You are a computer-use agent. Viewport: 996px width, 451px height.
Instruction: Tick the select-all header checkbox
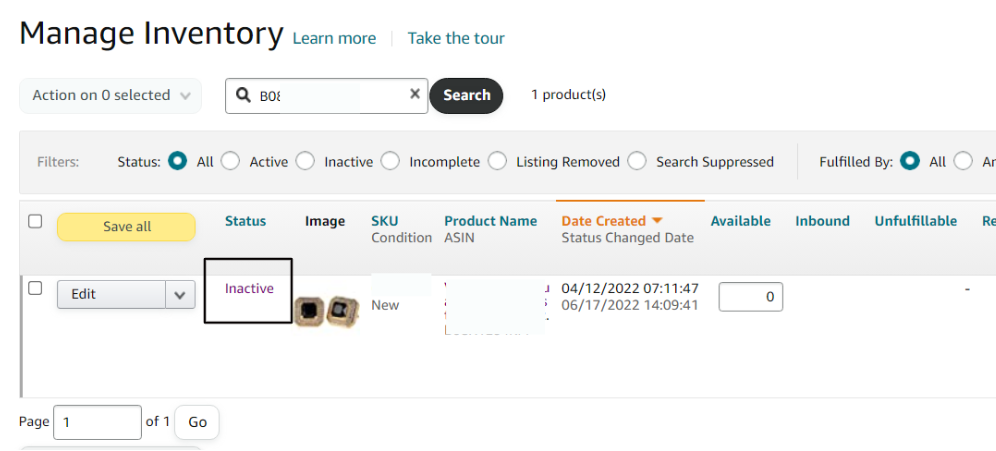pos(35,222)
